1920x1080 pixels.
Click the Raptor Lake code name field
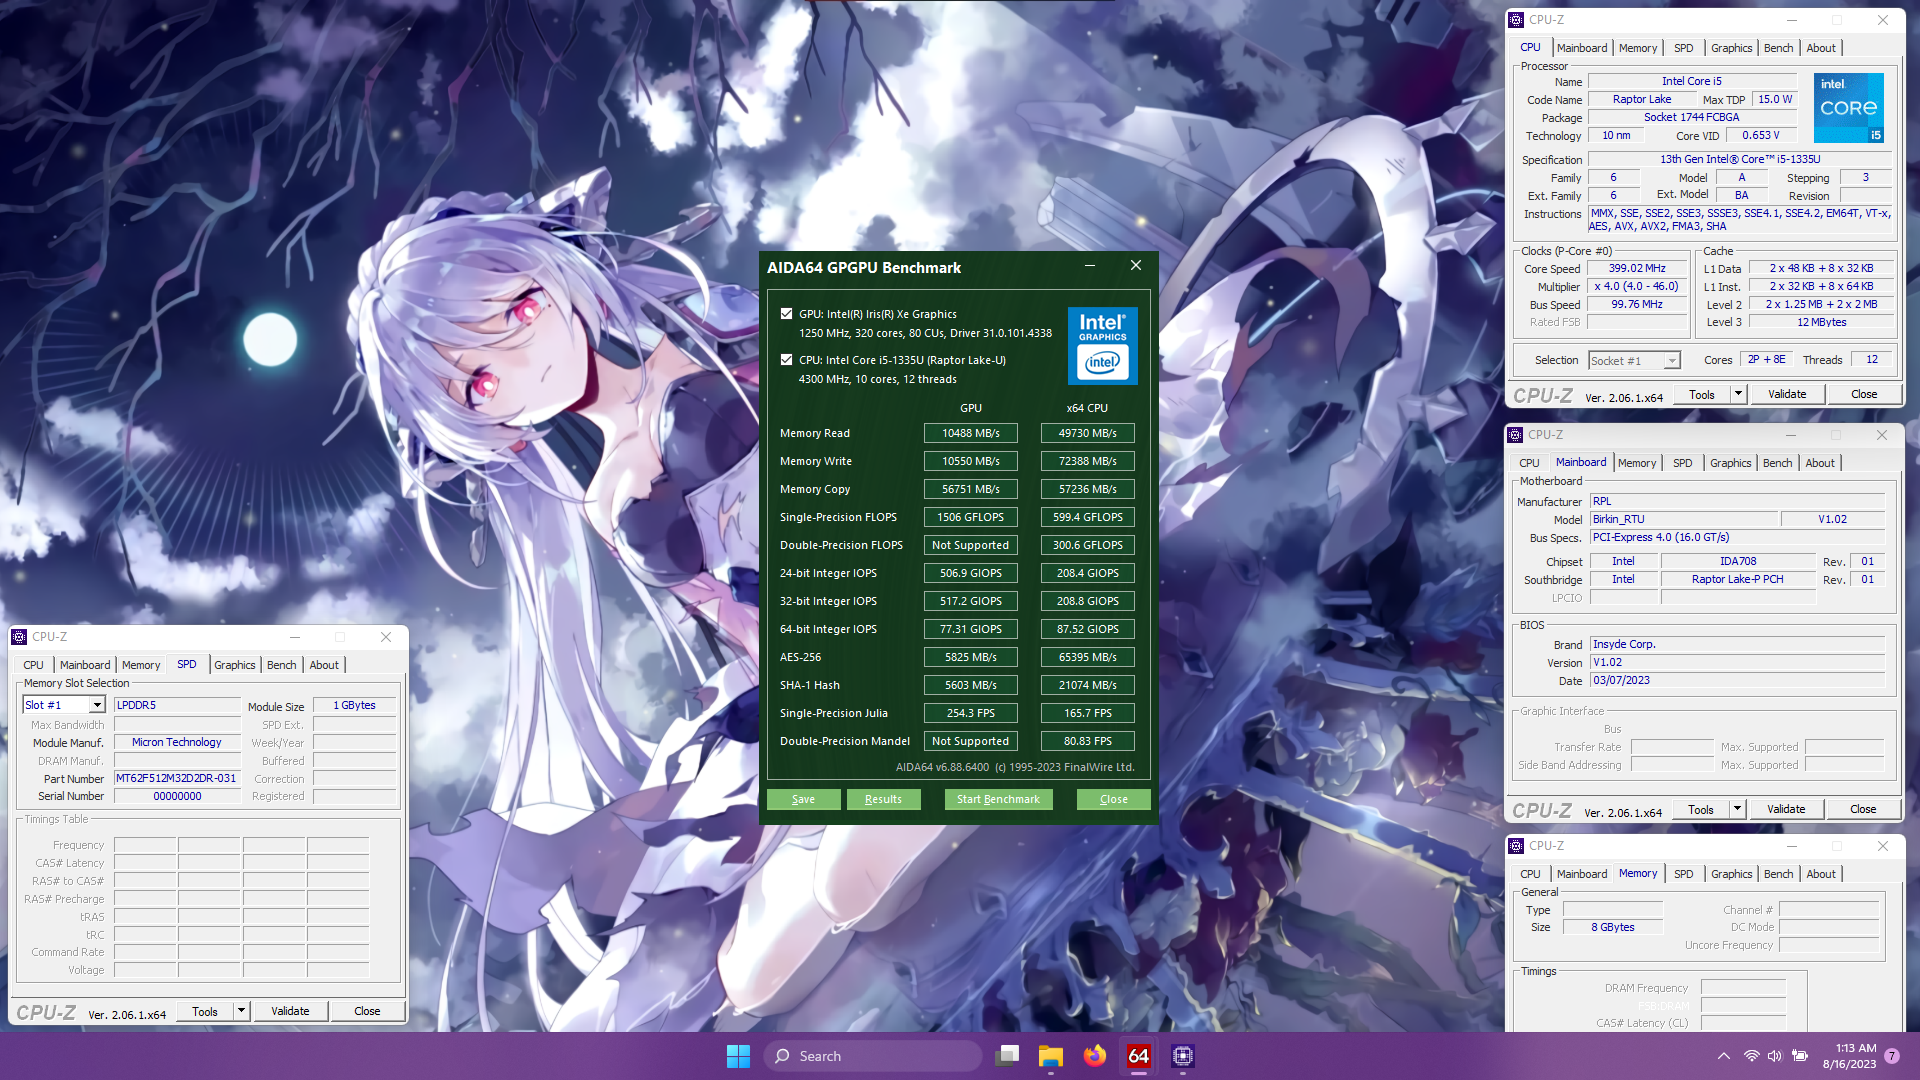pyautogui.click(x=1642, y=99)
